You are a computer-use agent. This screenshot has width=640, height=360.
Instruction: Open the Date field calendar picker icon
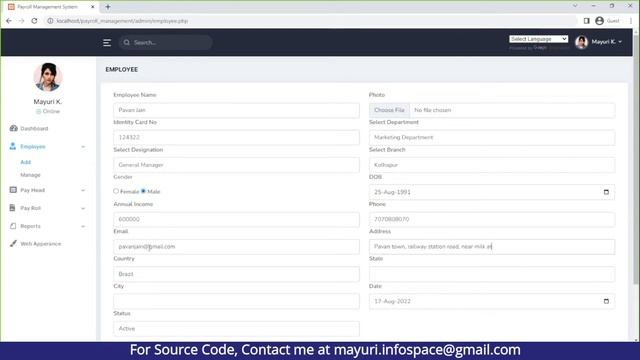coord(606,301)
